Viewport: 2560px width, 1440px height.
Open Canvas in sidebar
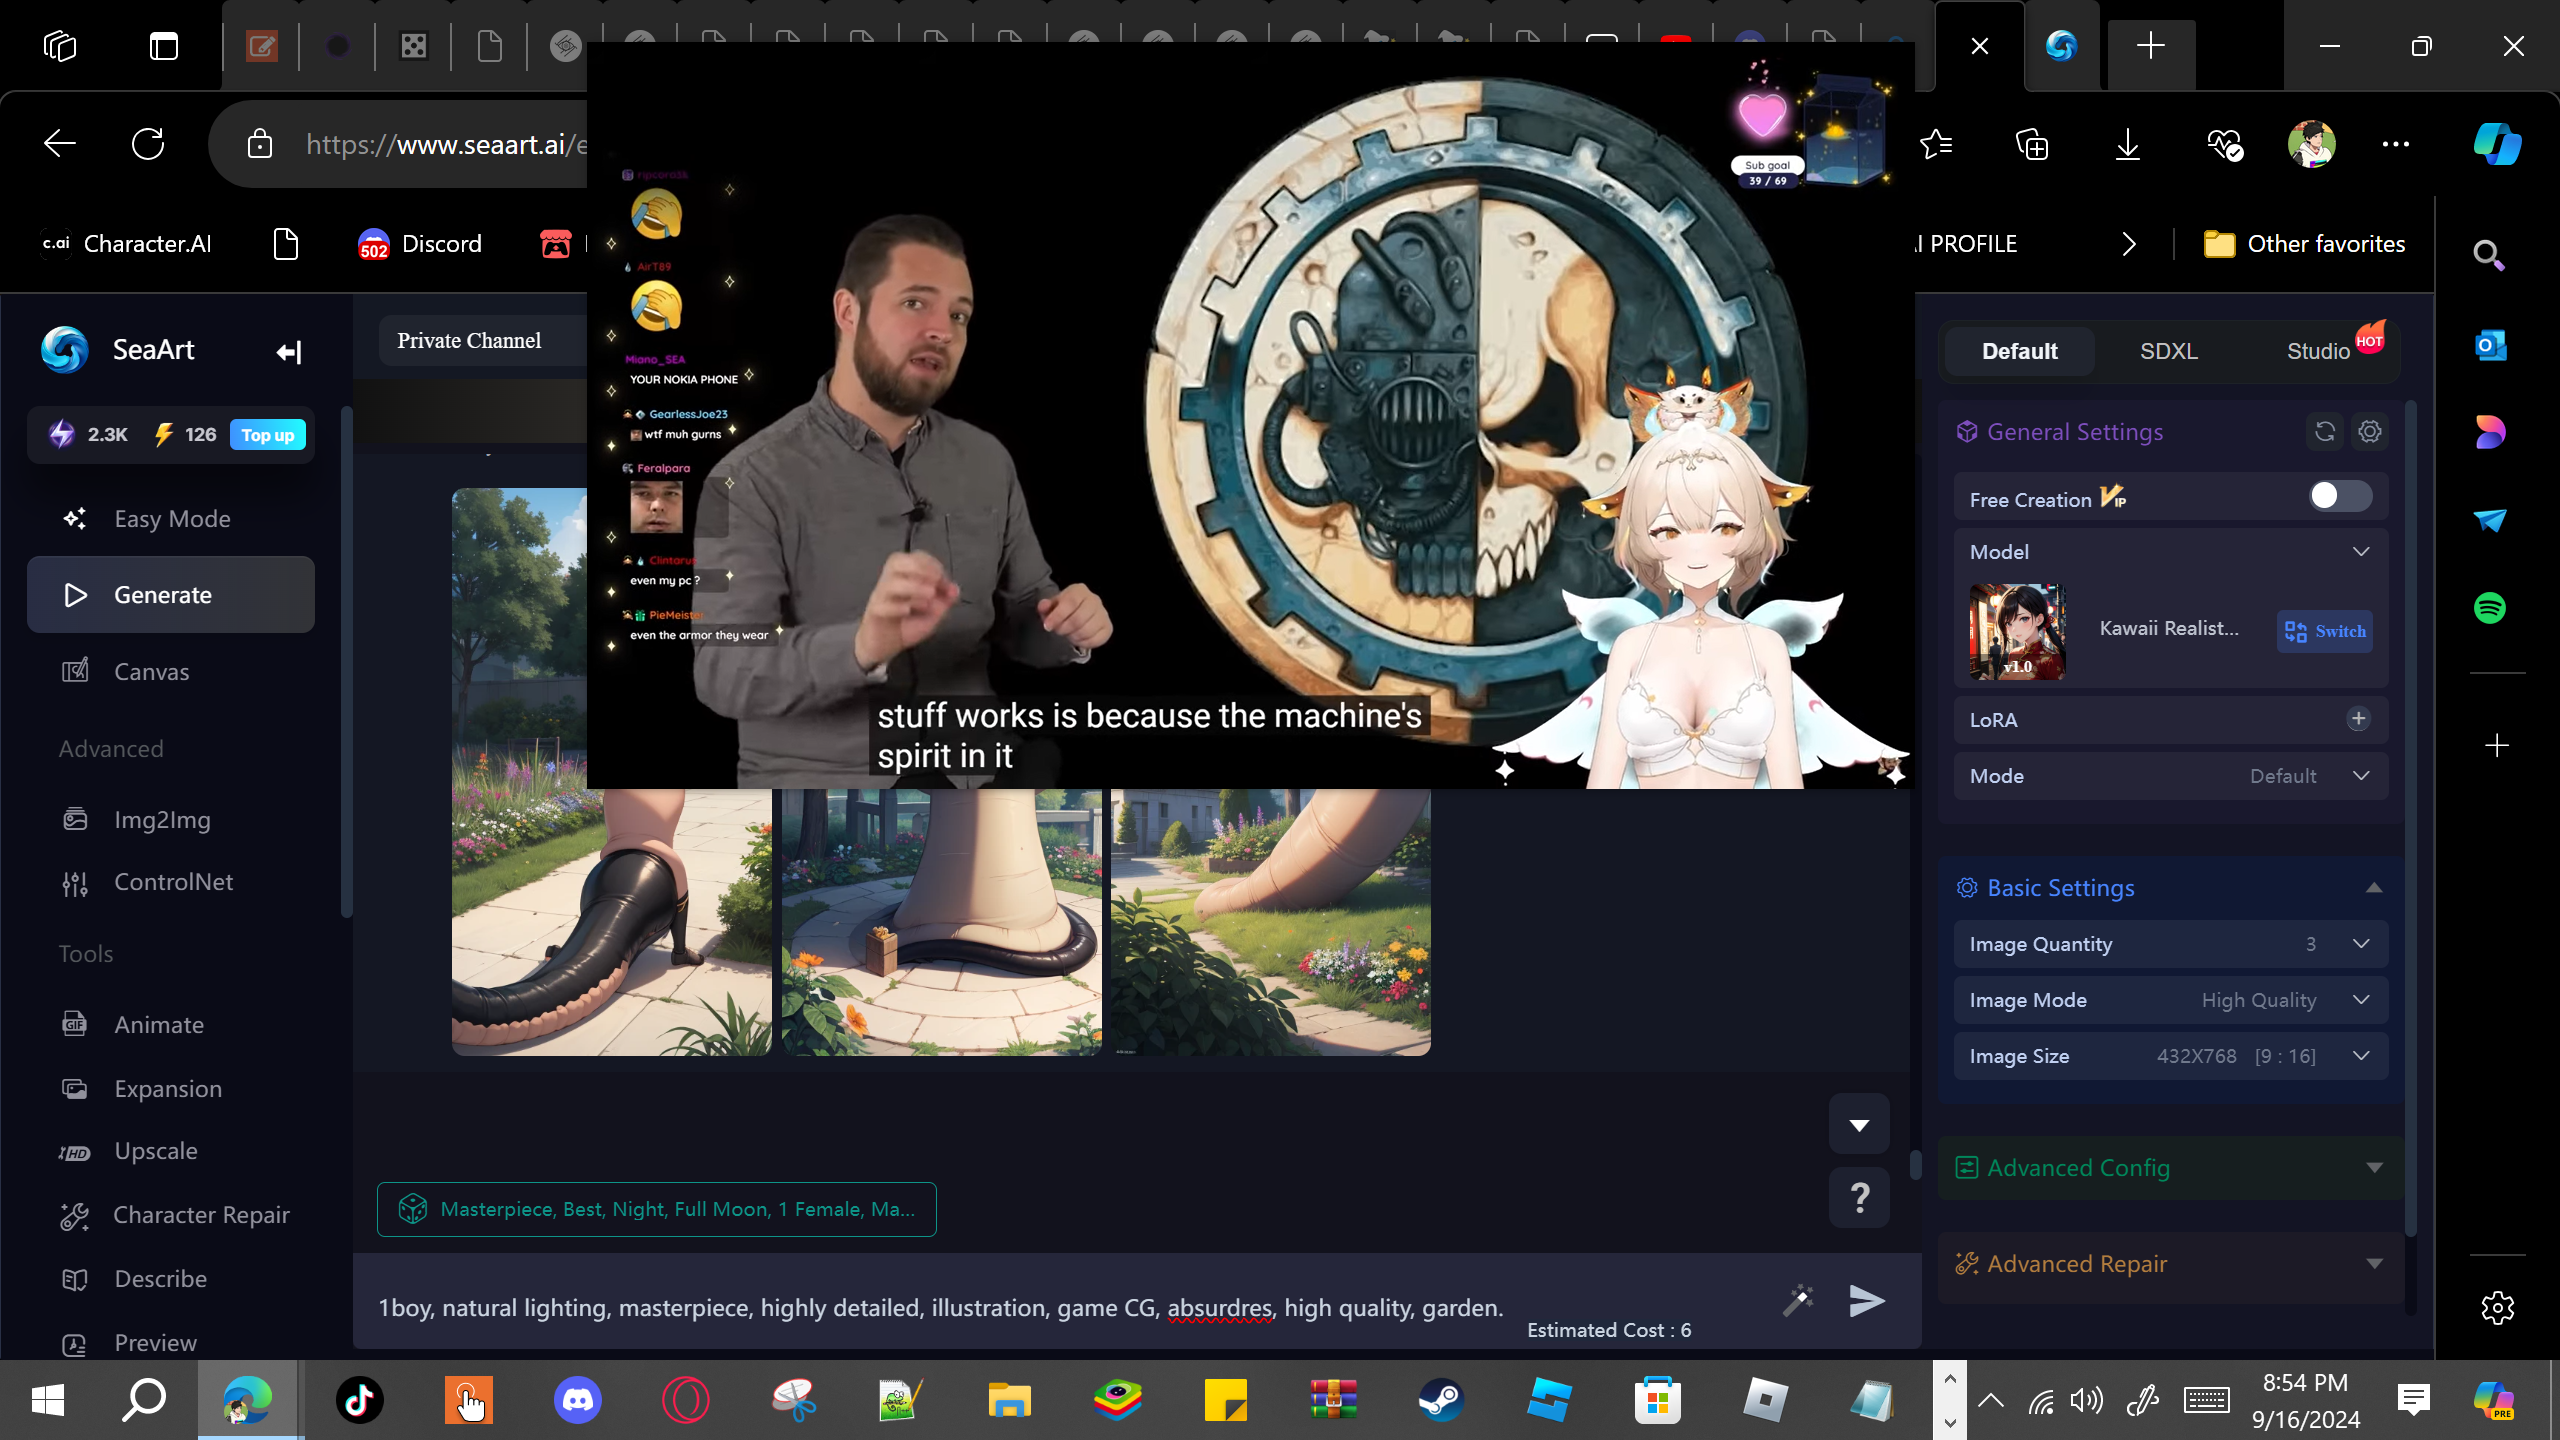[x=171, y=671]
